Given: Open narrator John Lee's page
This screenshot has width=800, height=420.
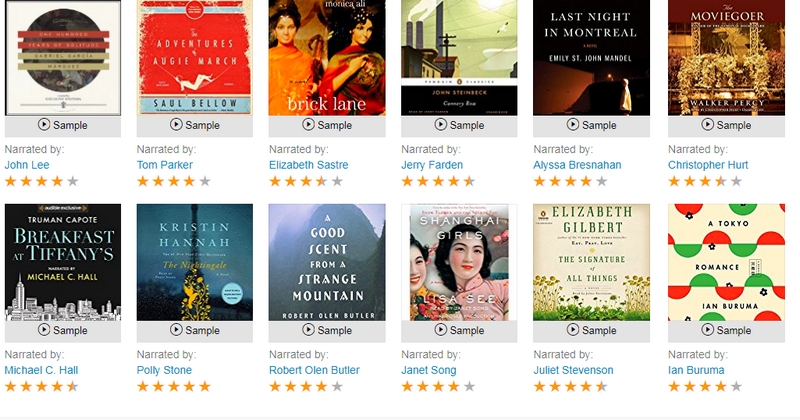Looking at the screenshot, I should coord(25,165).
